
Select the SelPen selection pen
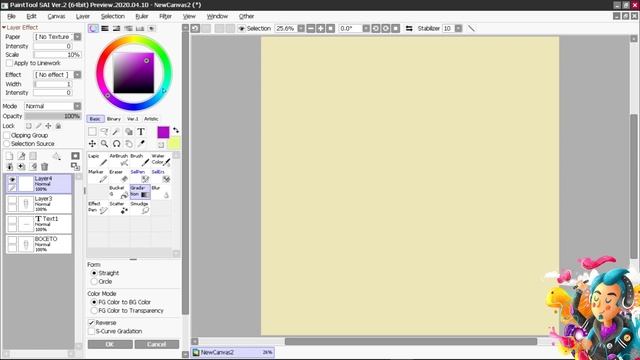pyautogui.click(x=140, y=176)
